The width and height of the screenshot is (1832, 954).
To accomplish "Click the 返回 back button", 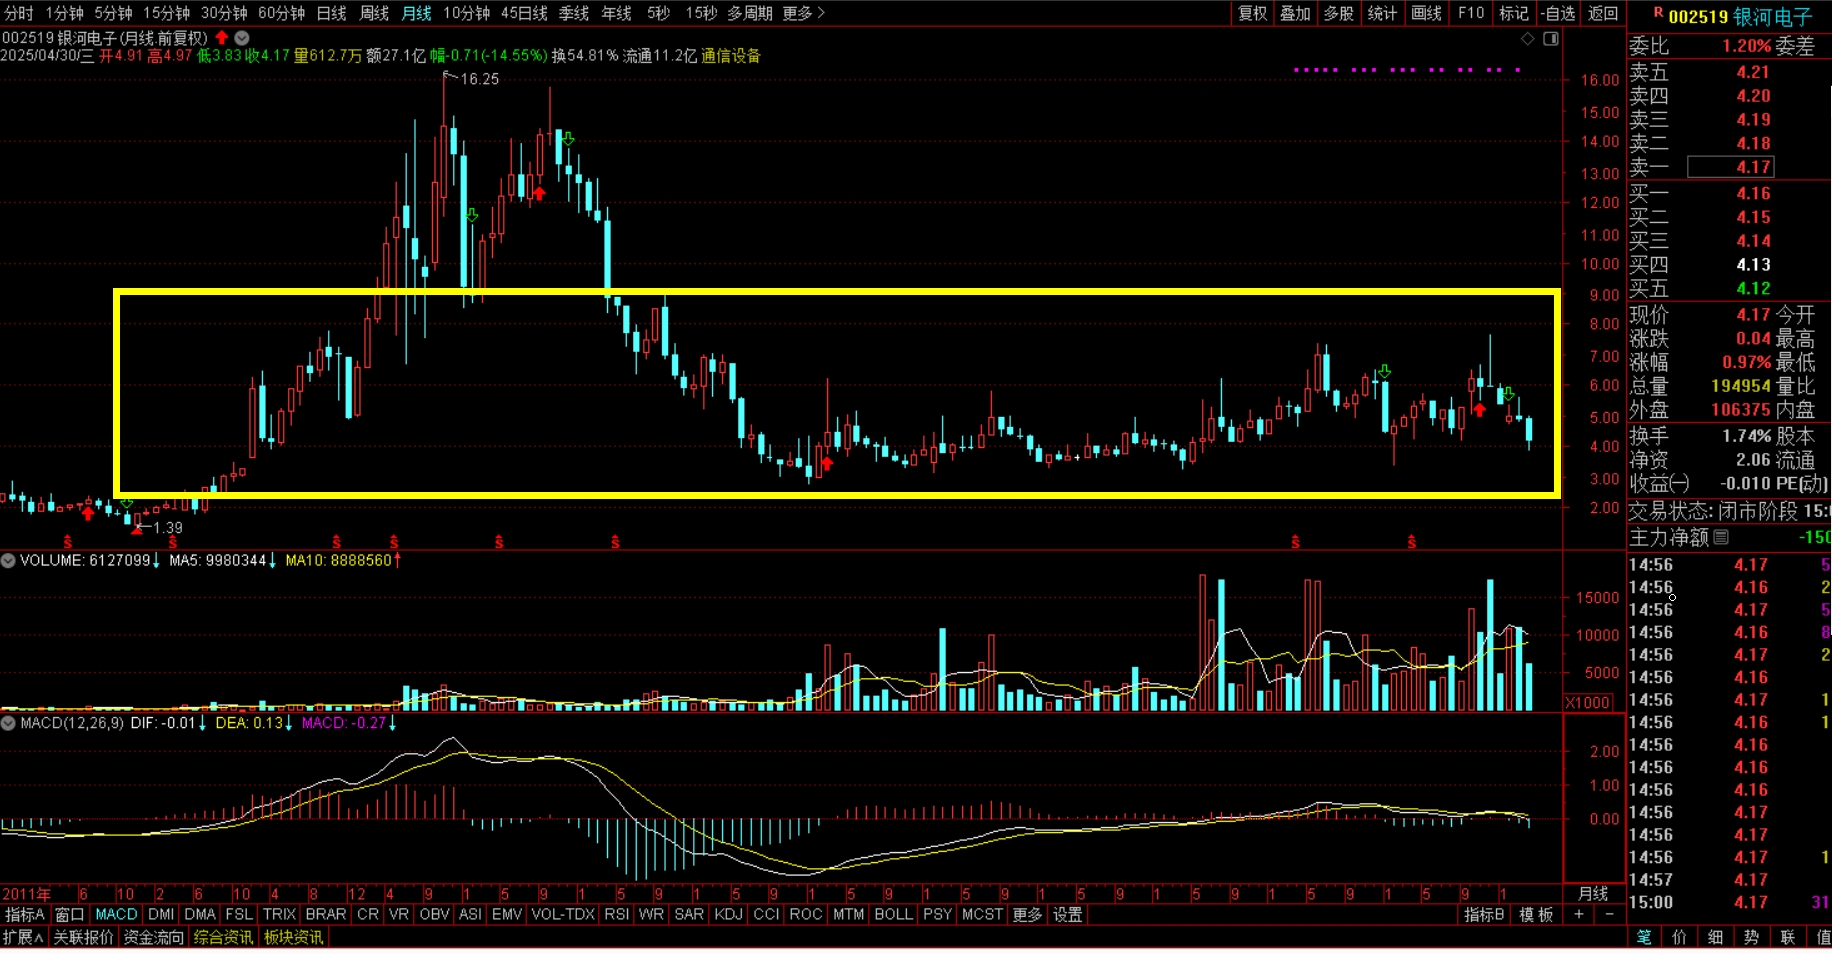I will pos(1603,13).
